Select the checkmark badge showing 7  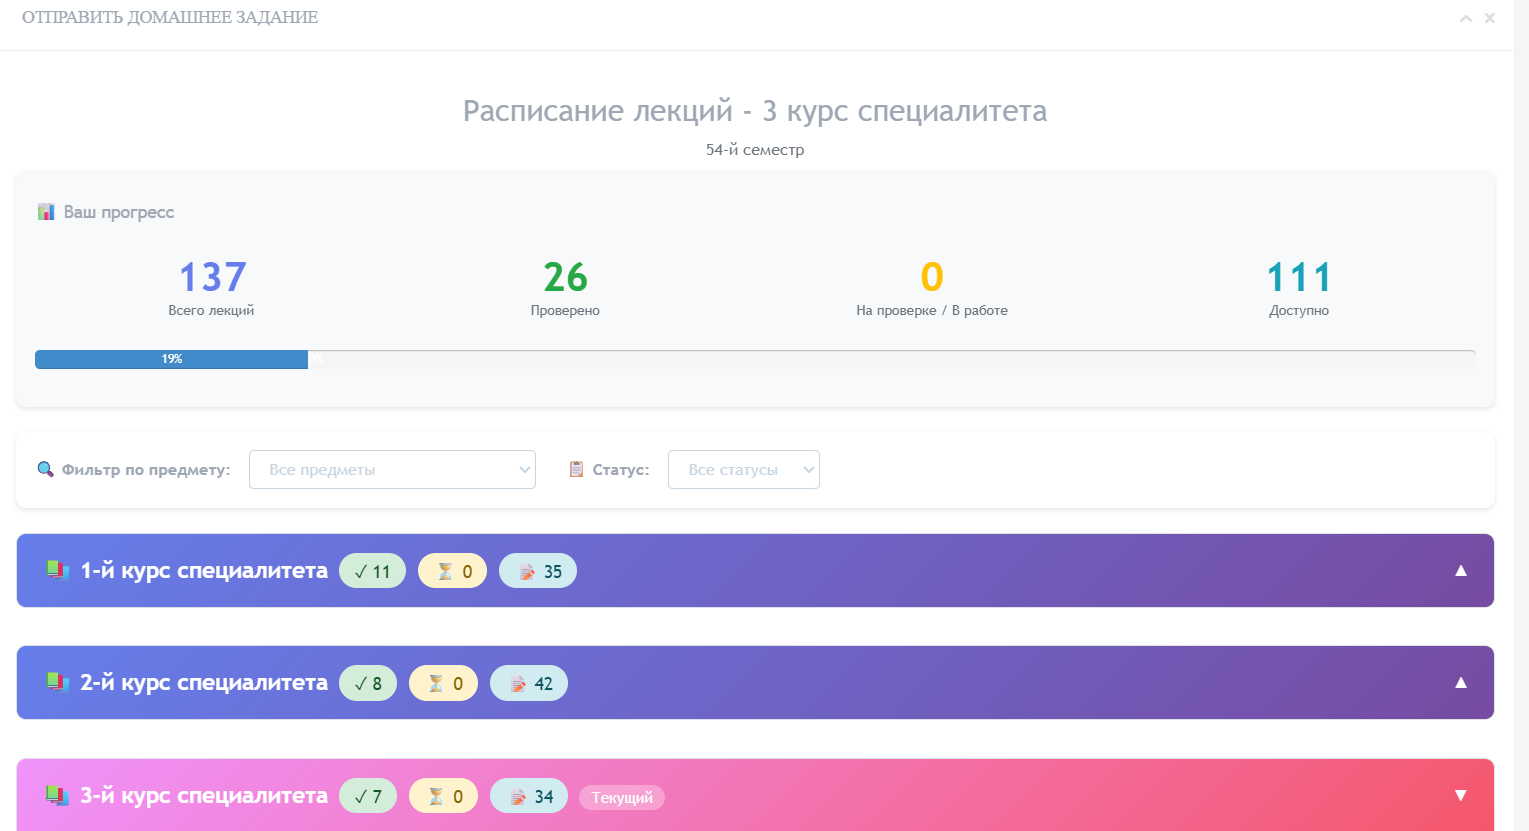[367, 795]
